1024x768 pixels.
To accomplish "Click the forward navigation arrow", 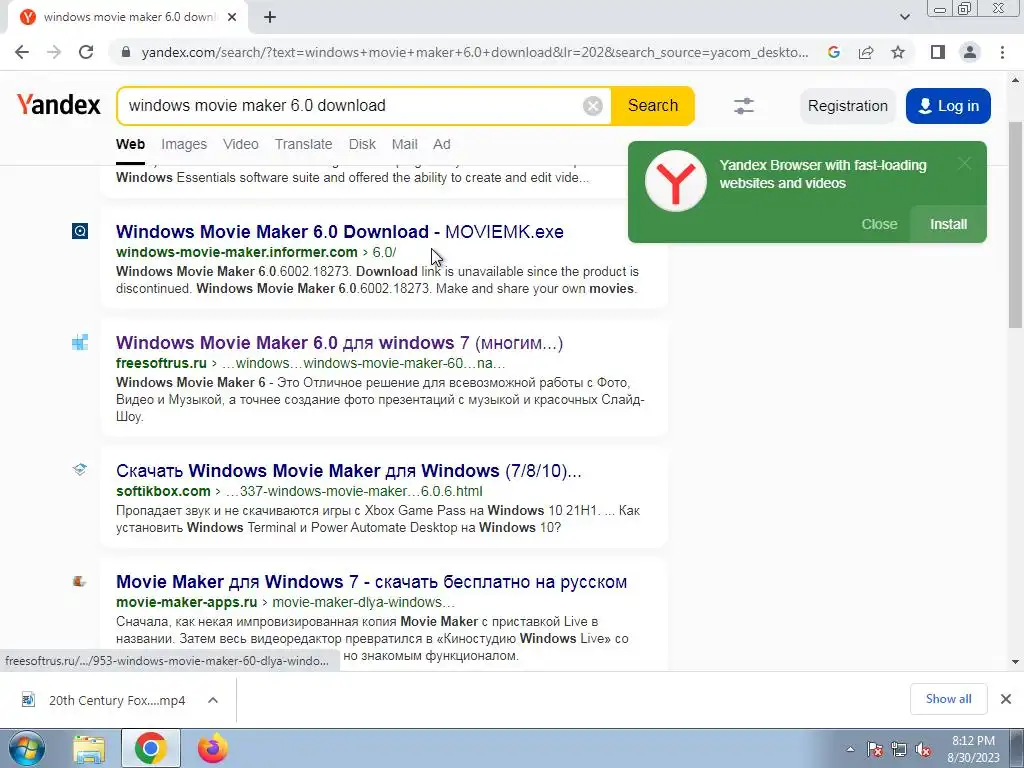I will pyautogui.click(x=54, y=52).
